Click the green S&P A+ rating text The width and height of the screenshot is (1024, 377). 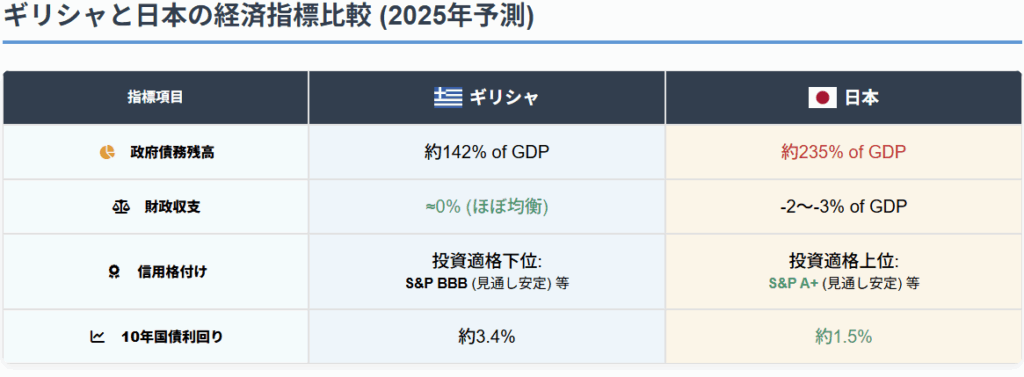tap(793, 284)
